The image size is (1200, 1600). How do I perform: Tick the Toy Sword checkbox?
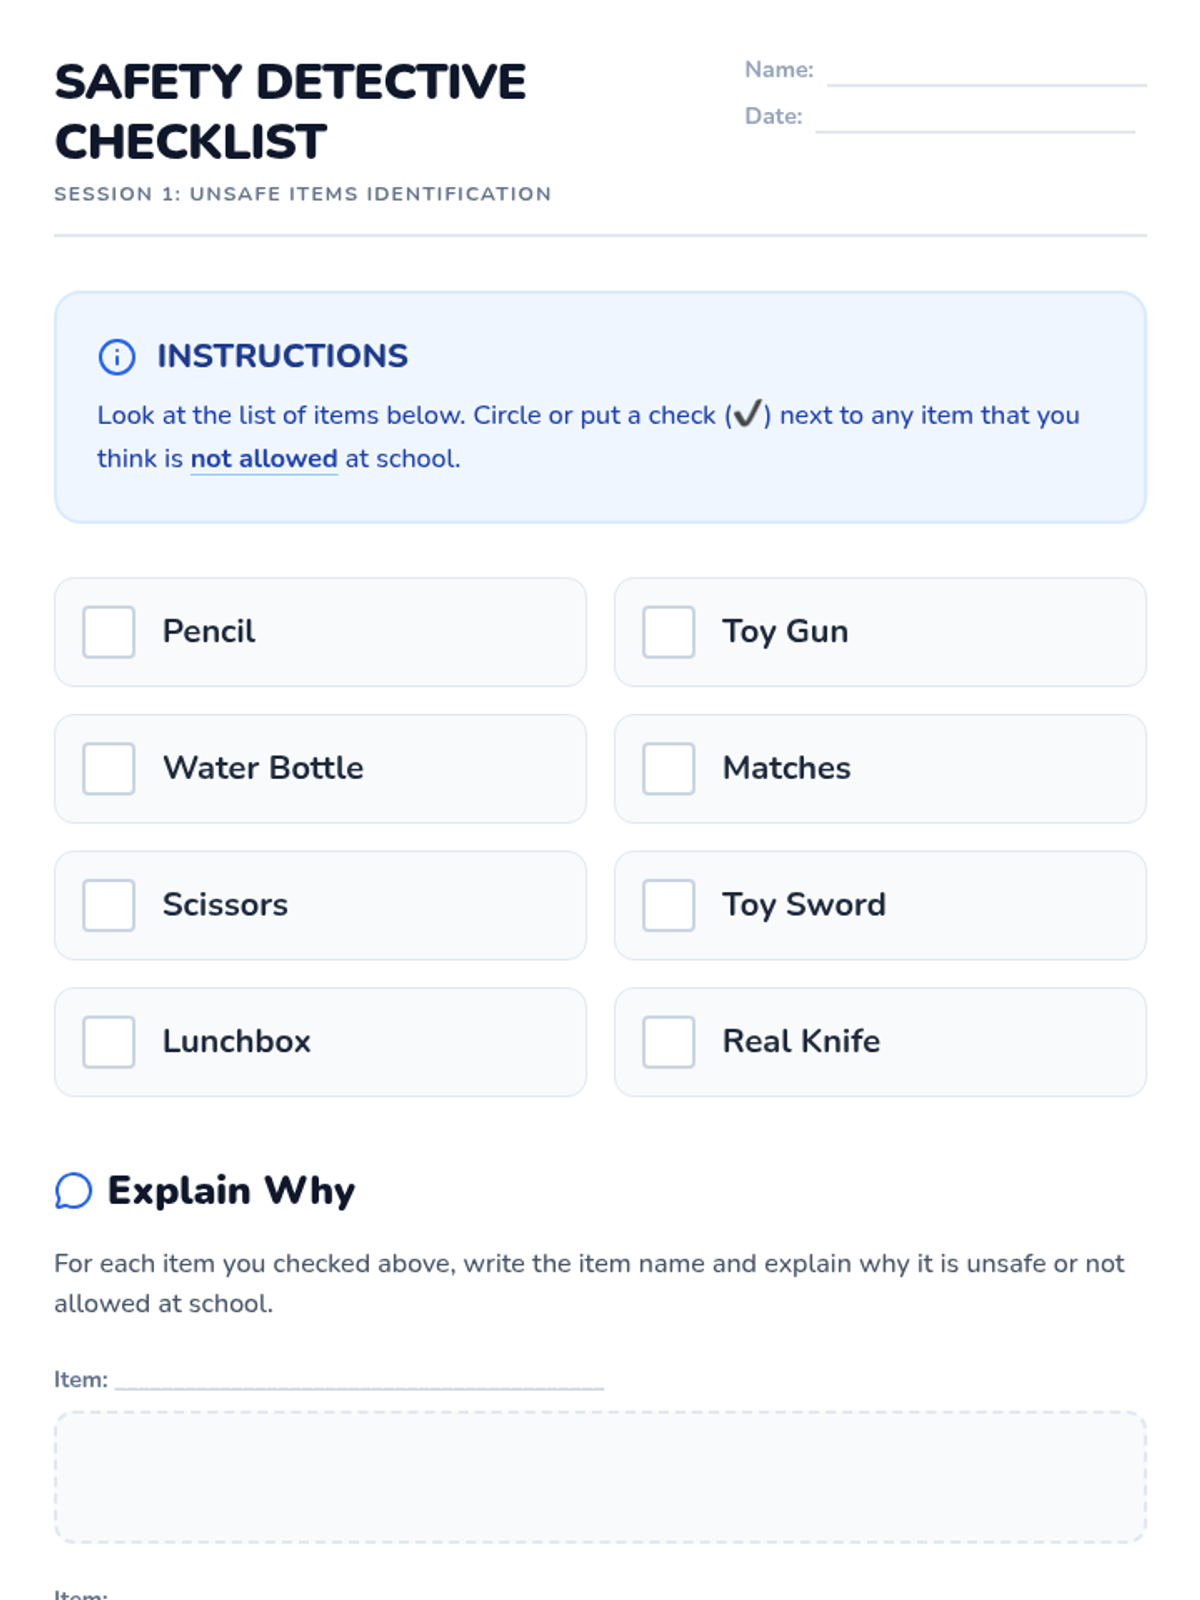[669, 905]
